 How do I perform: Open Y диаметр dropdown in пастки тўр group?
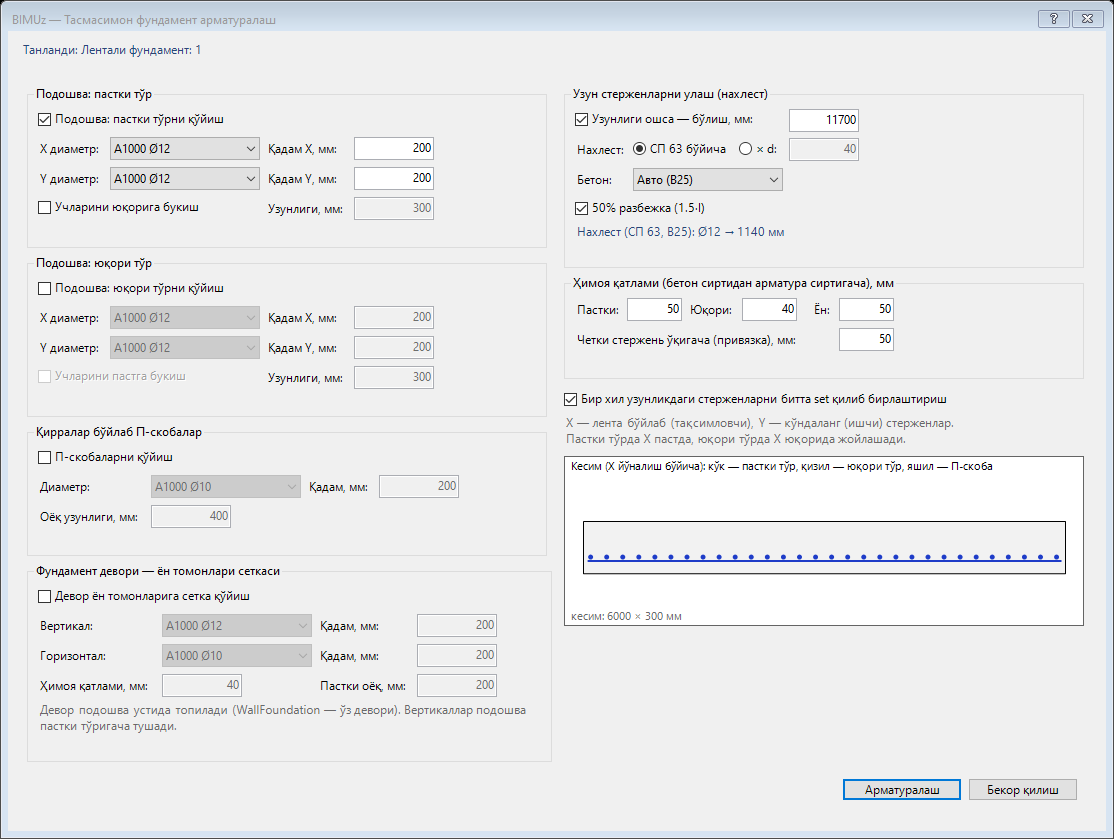[185, 178]
